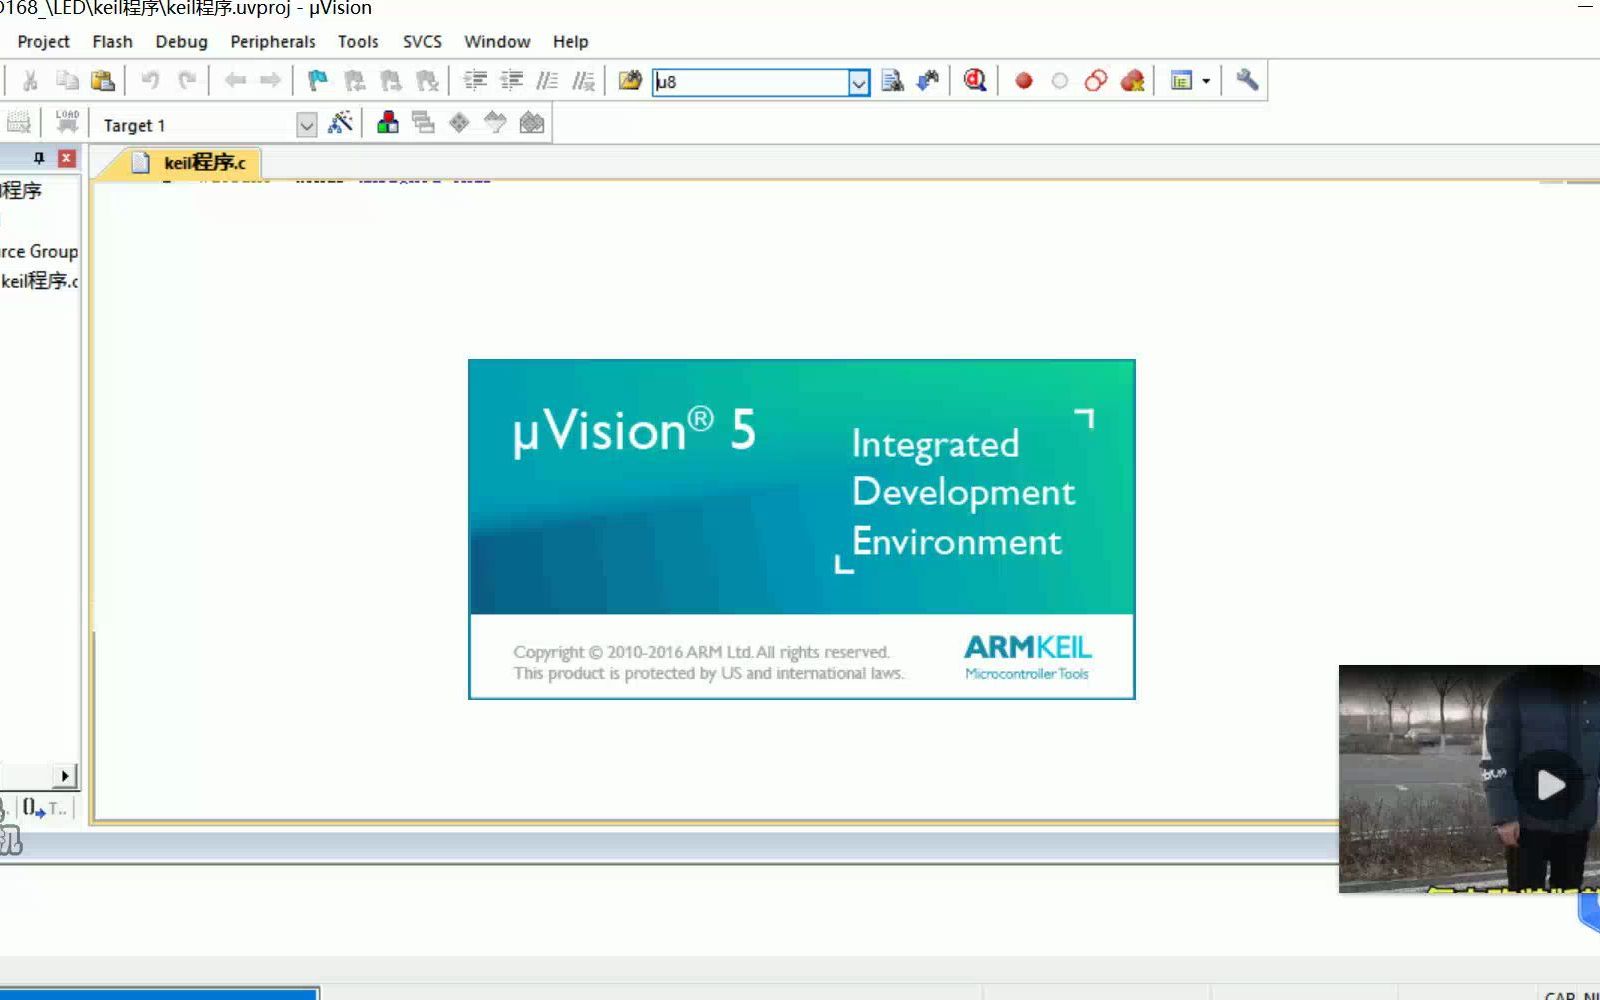
Task: Open Configuration with the wrench icon
Action: 1247,80
